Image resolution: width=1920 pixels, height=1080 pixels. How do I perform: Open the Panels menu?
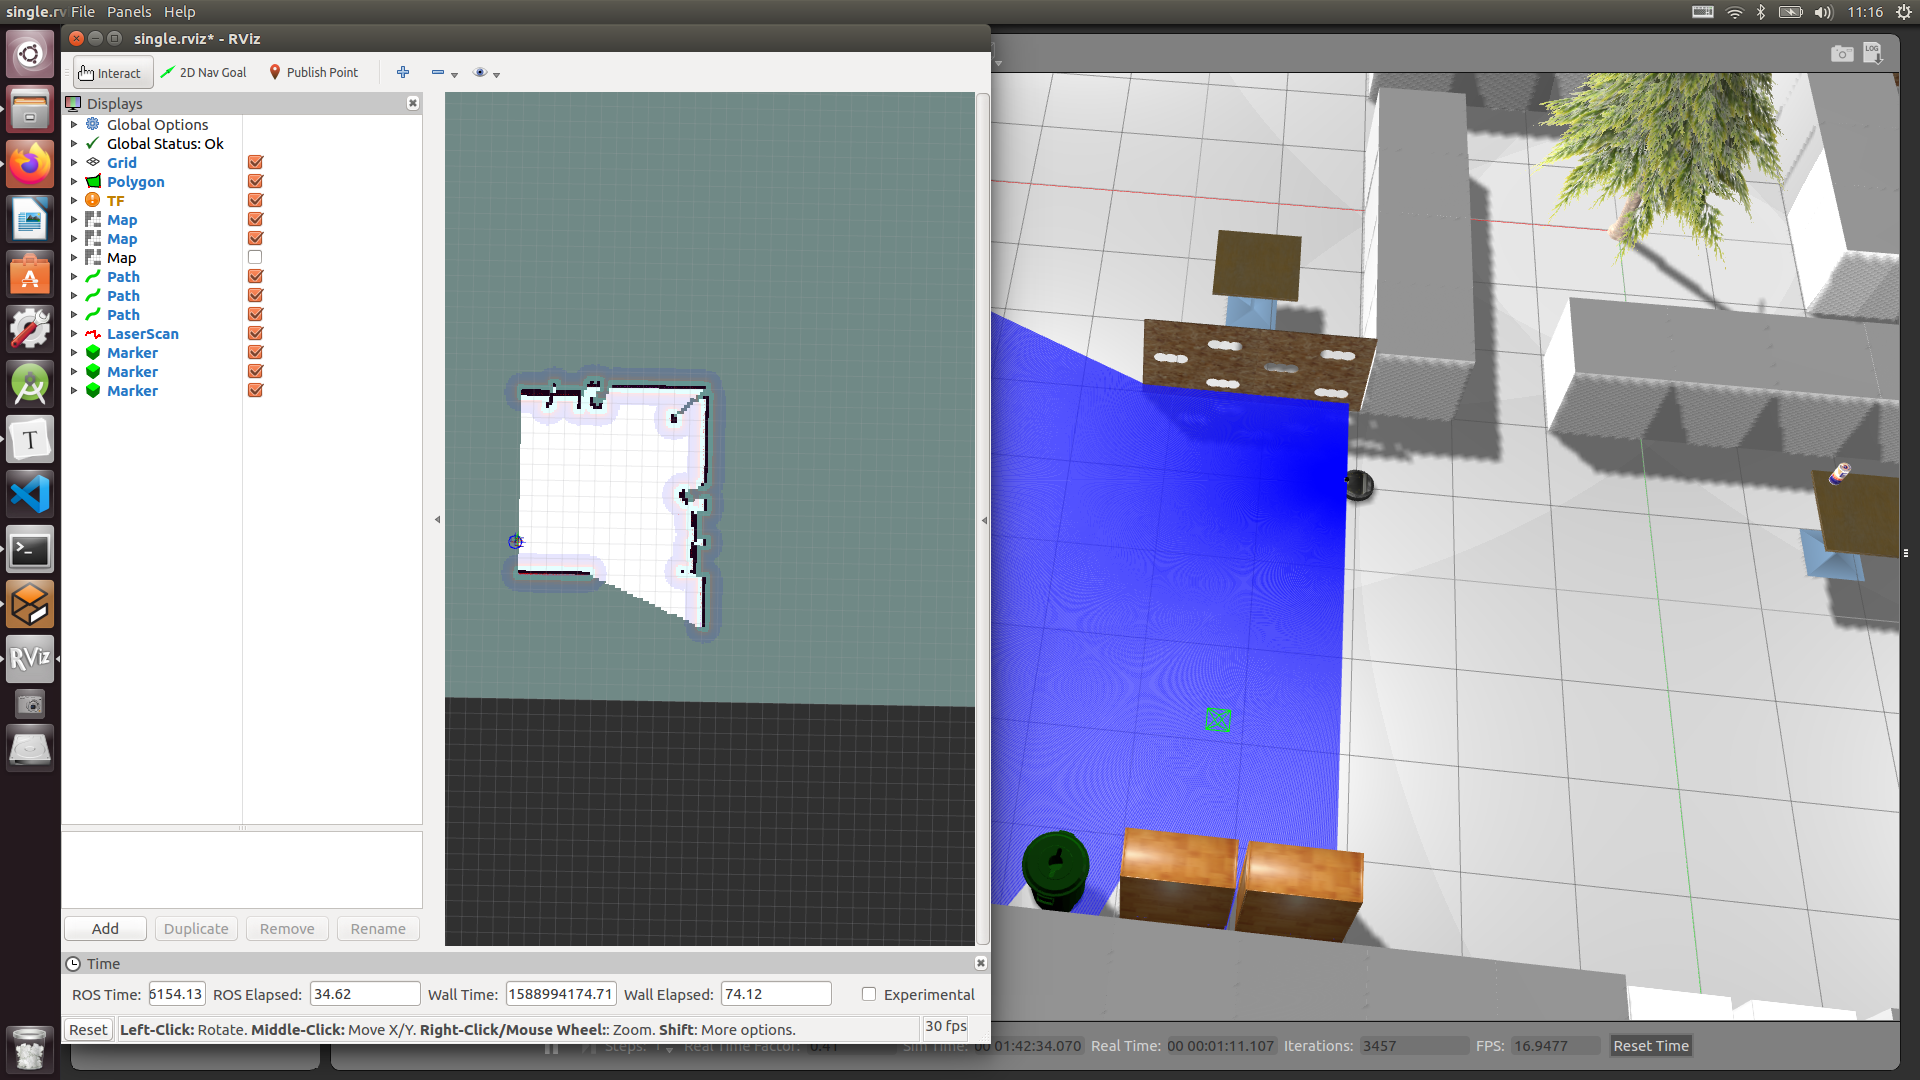[129, 12]
